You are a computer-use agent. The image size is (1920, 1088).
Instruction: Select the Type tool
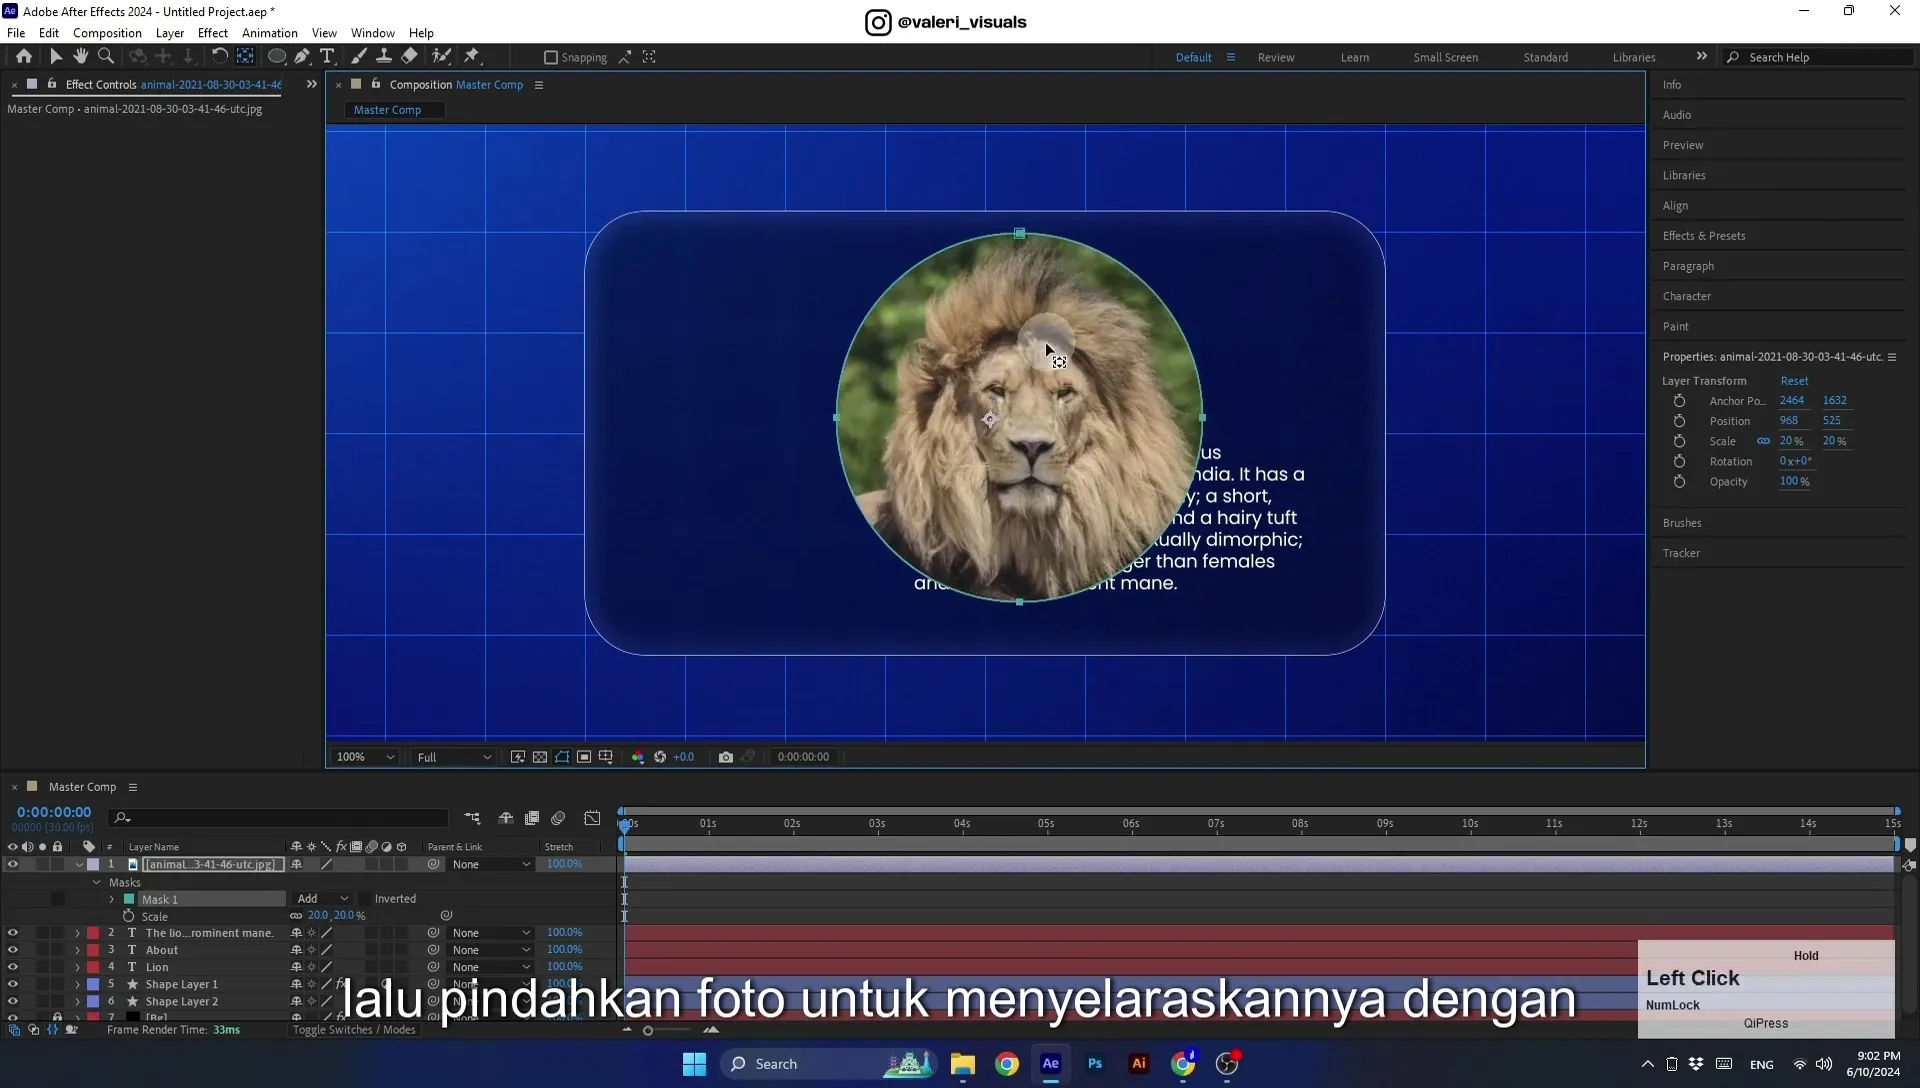(x=327, y=57)
